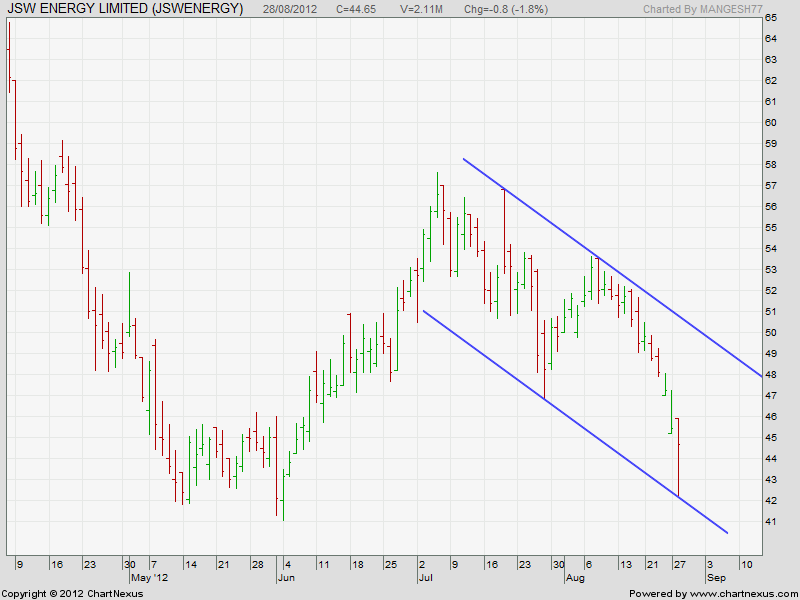The height and width of the screenshot is (600, 800).
Task: Click the volume reading V=2.11M
Action: point(421,9)
